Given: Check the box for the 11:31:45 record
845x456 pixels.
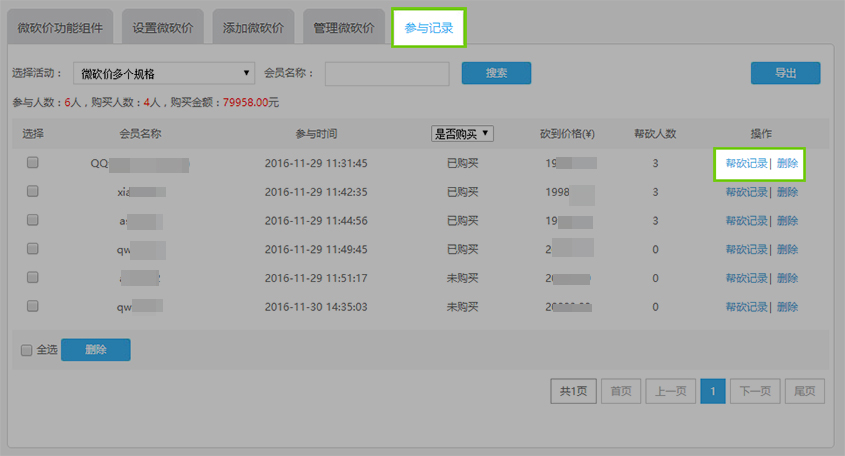Looking at the screenshot, I should pos(33,163).
